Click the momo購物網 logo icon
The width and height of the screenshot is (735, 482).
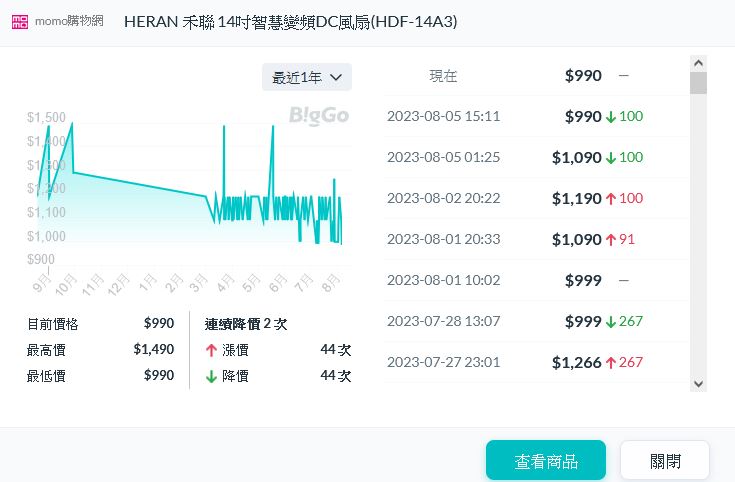pos(20,22)
